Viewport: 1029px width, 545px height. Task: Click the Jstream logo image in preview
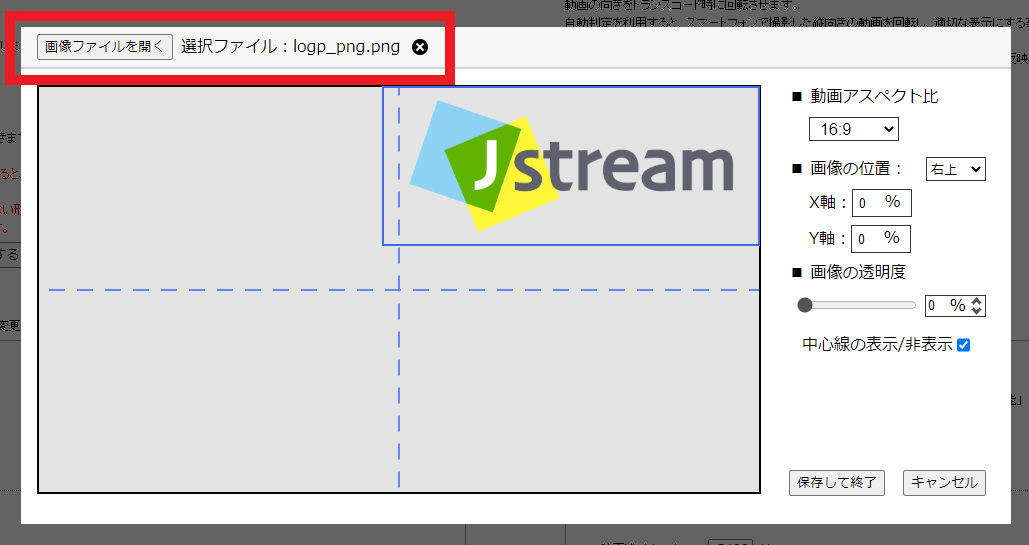571,165
